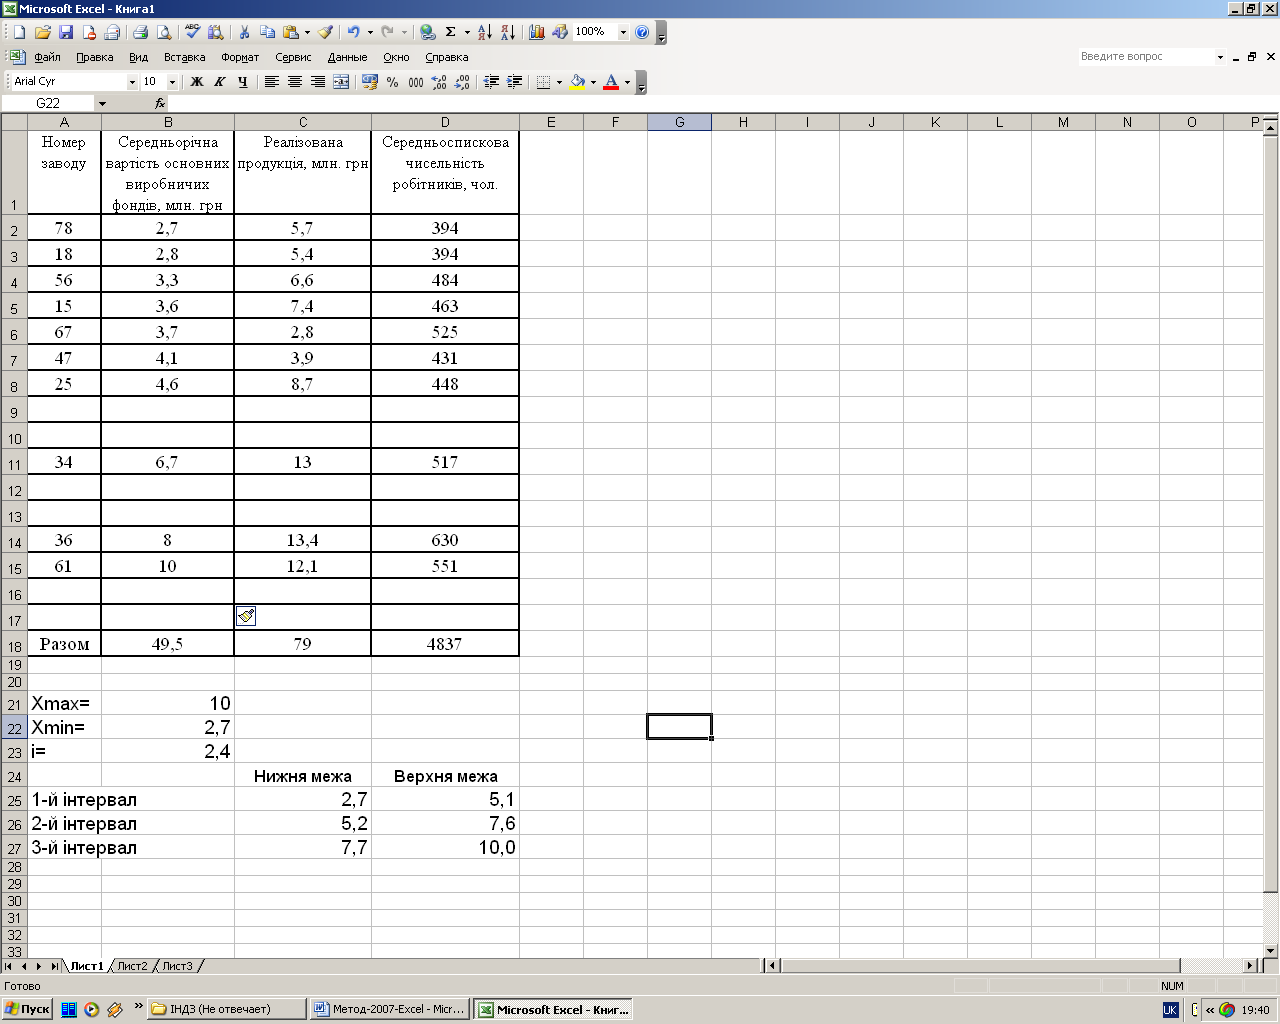1280x1024 pixels.
Task: Activate the Format Painter brush
Action: coord(326,32)
